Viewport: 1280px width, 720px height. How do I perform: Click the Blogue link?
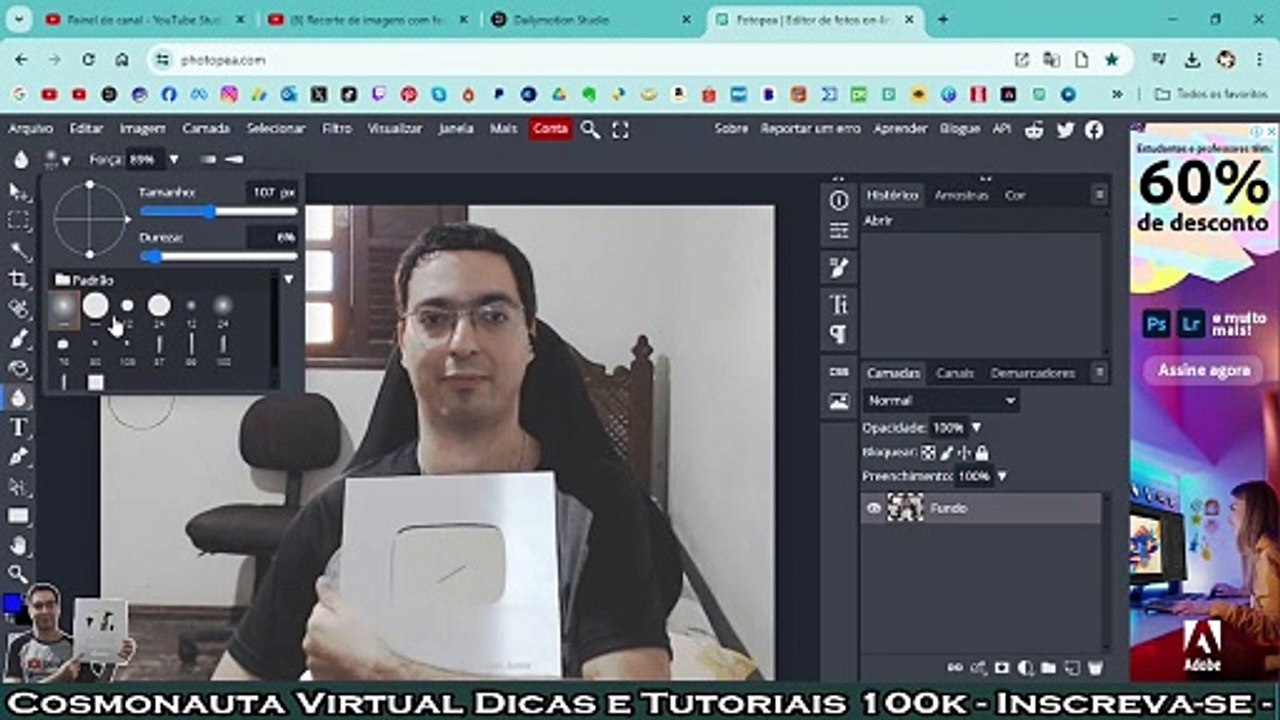(960, 129)
